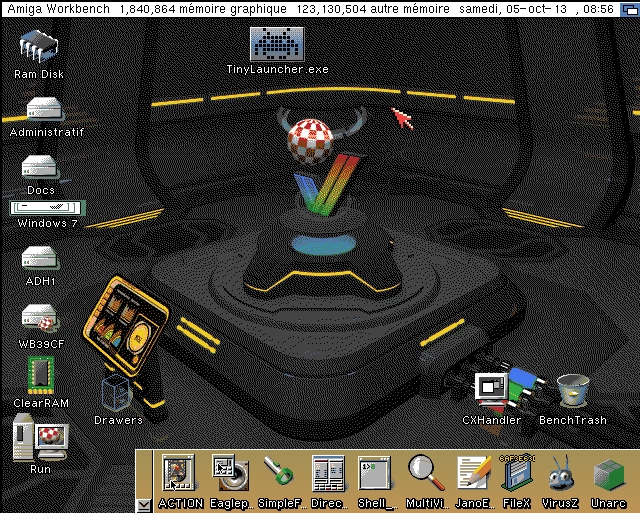Click the Run computer icon

pyautogui.click(x=40, y=437)
